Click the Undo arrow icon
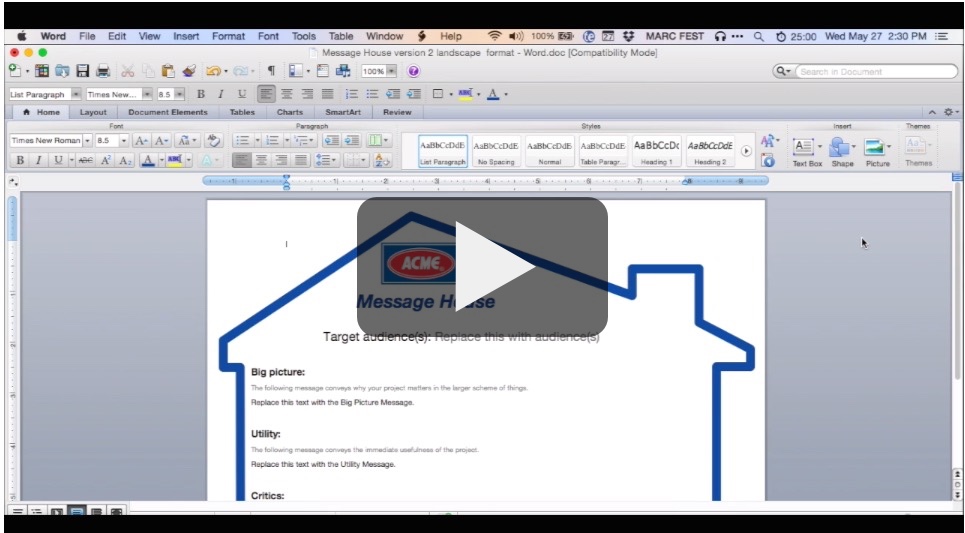Viewport: 965px width, 533px height. point(213,71)
